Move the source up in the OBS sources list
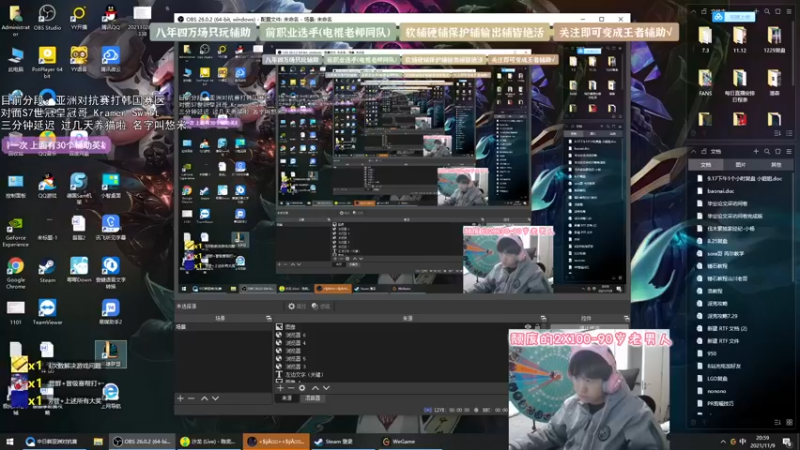800x450 pixels. click(315, 388)
